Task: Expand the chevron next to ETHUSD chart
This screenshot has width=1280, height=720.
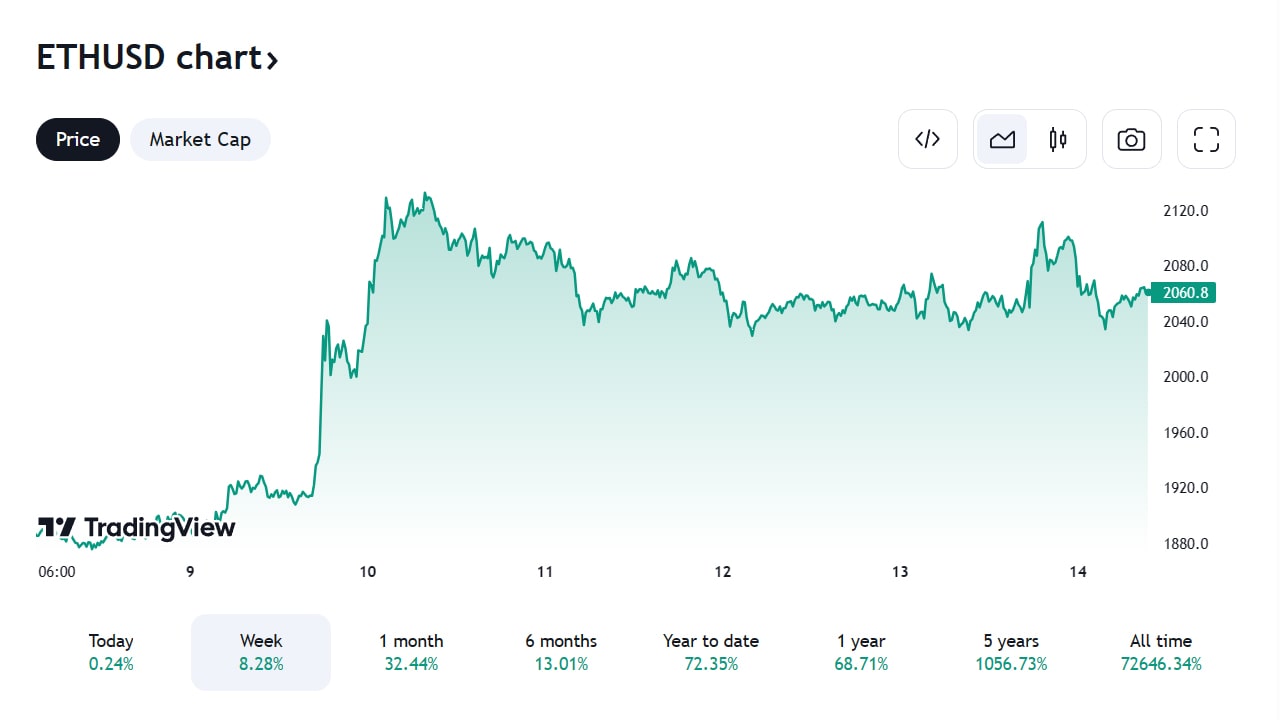Action: 271,60
